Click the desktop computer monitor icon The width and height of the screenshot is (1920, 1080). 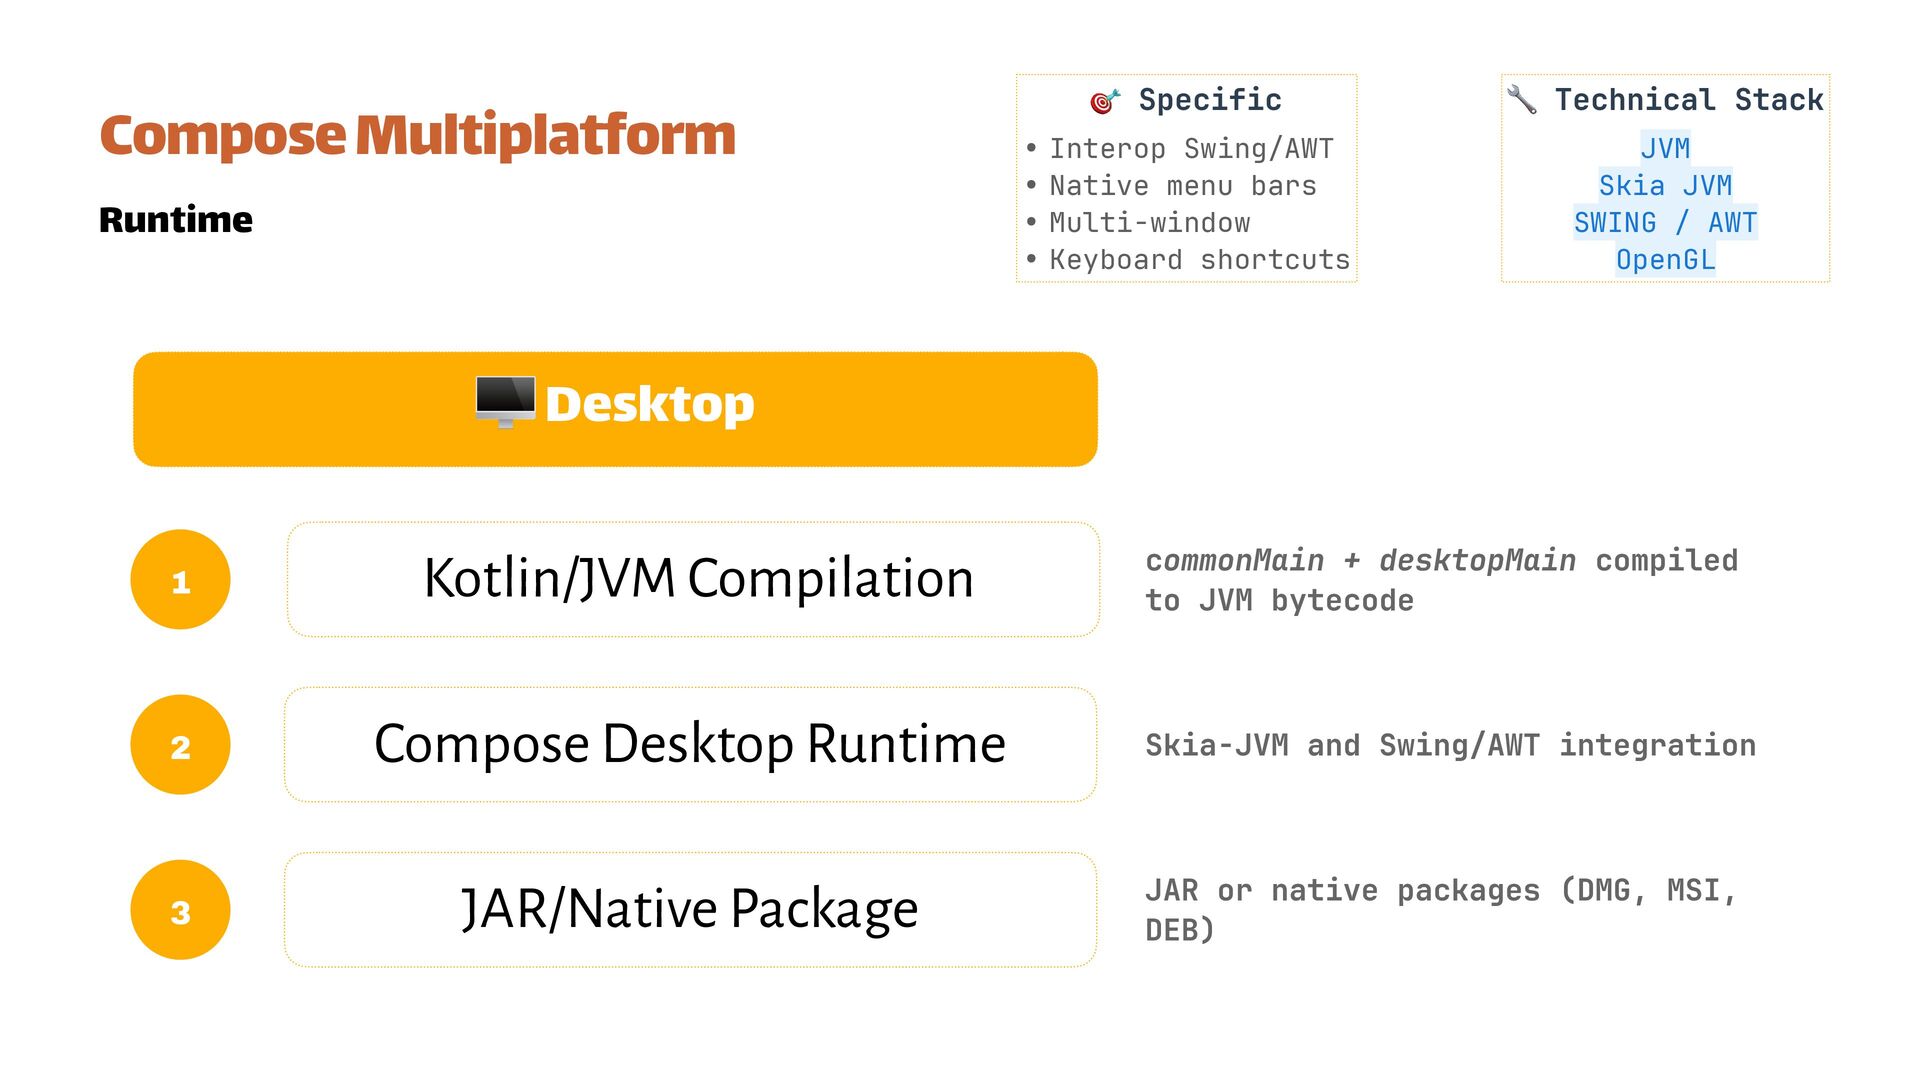point(505,402)
